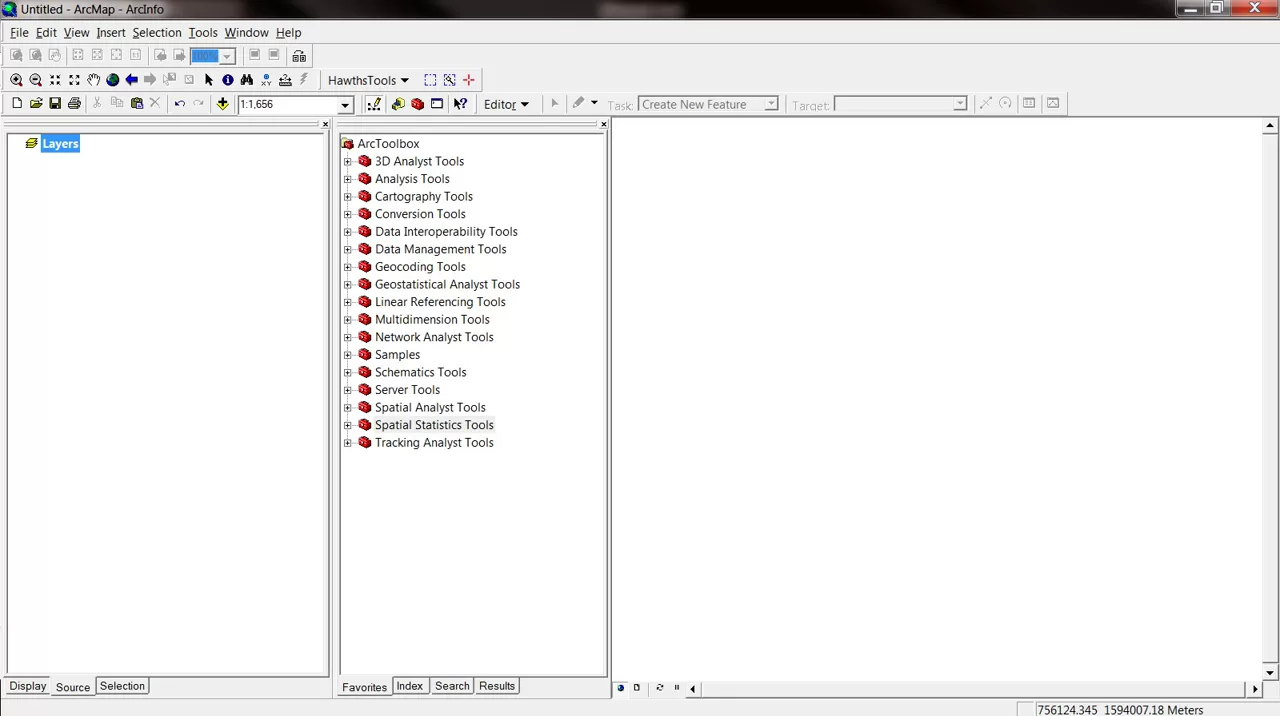Screen dimensions: 1280x716
Task: Switch to ArcToolbox Results tab
Action: coord(497,686)
